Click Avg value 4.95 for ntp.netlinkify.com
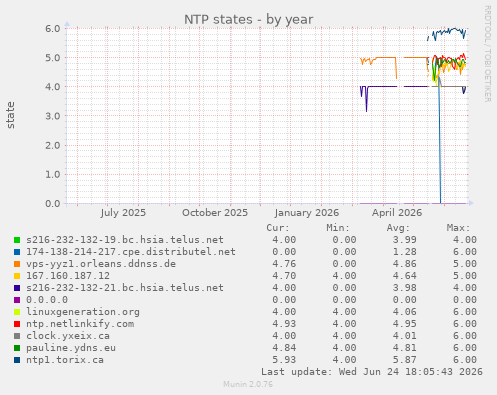This screenshot has height=395, width=497. click(404, 324)
